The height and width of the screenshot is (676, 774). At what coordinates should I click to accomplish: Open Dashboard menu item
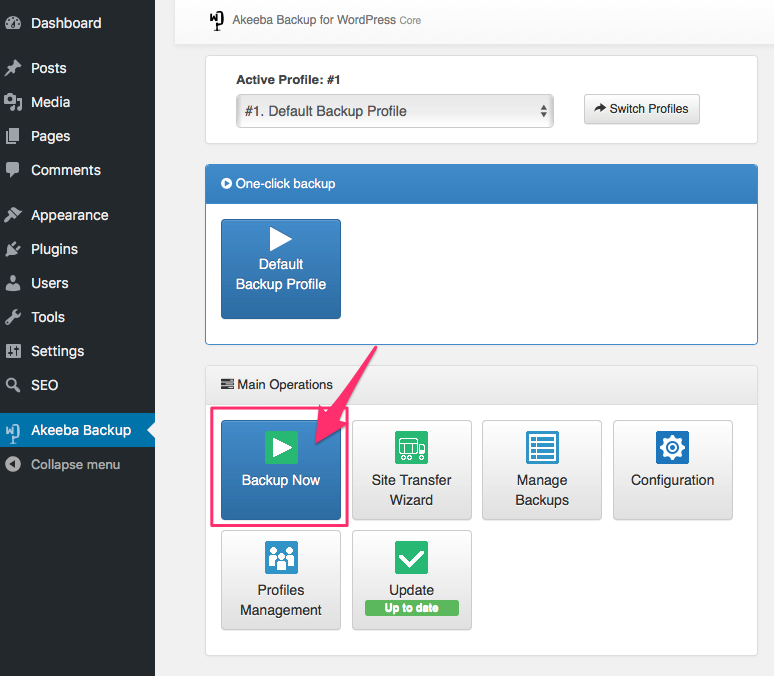66,23
